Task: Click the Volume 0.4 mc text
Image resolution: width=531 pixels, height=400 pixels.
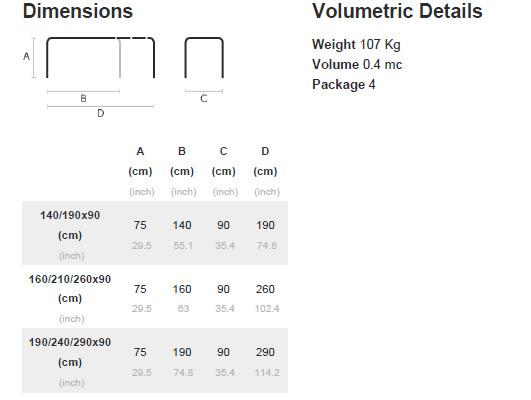Action: (x=357, y=64)
